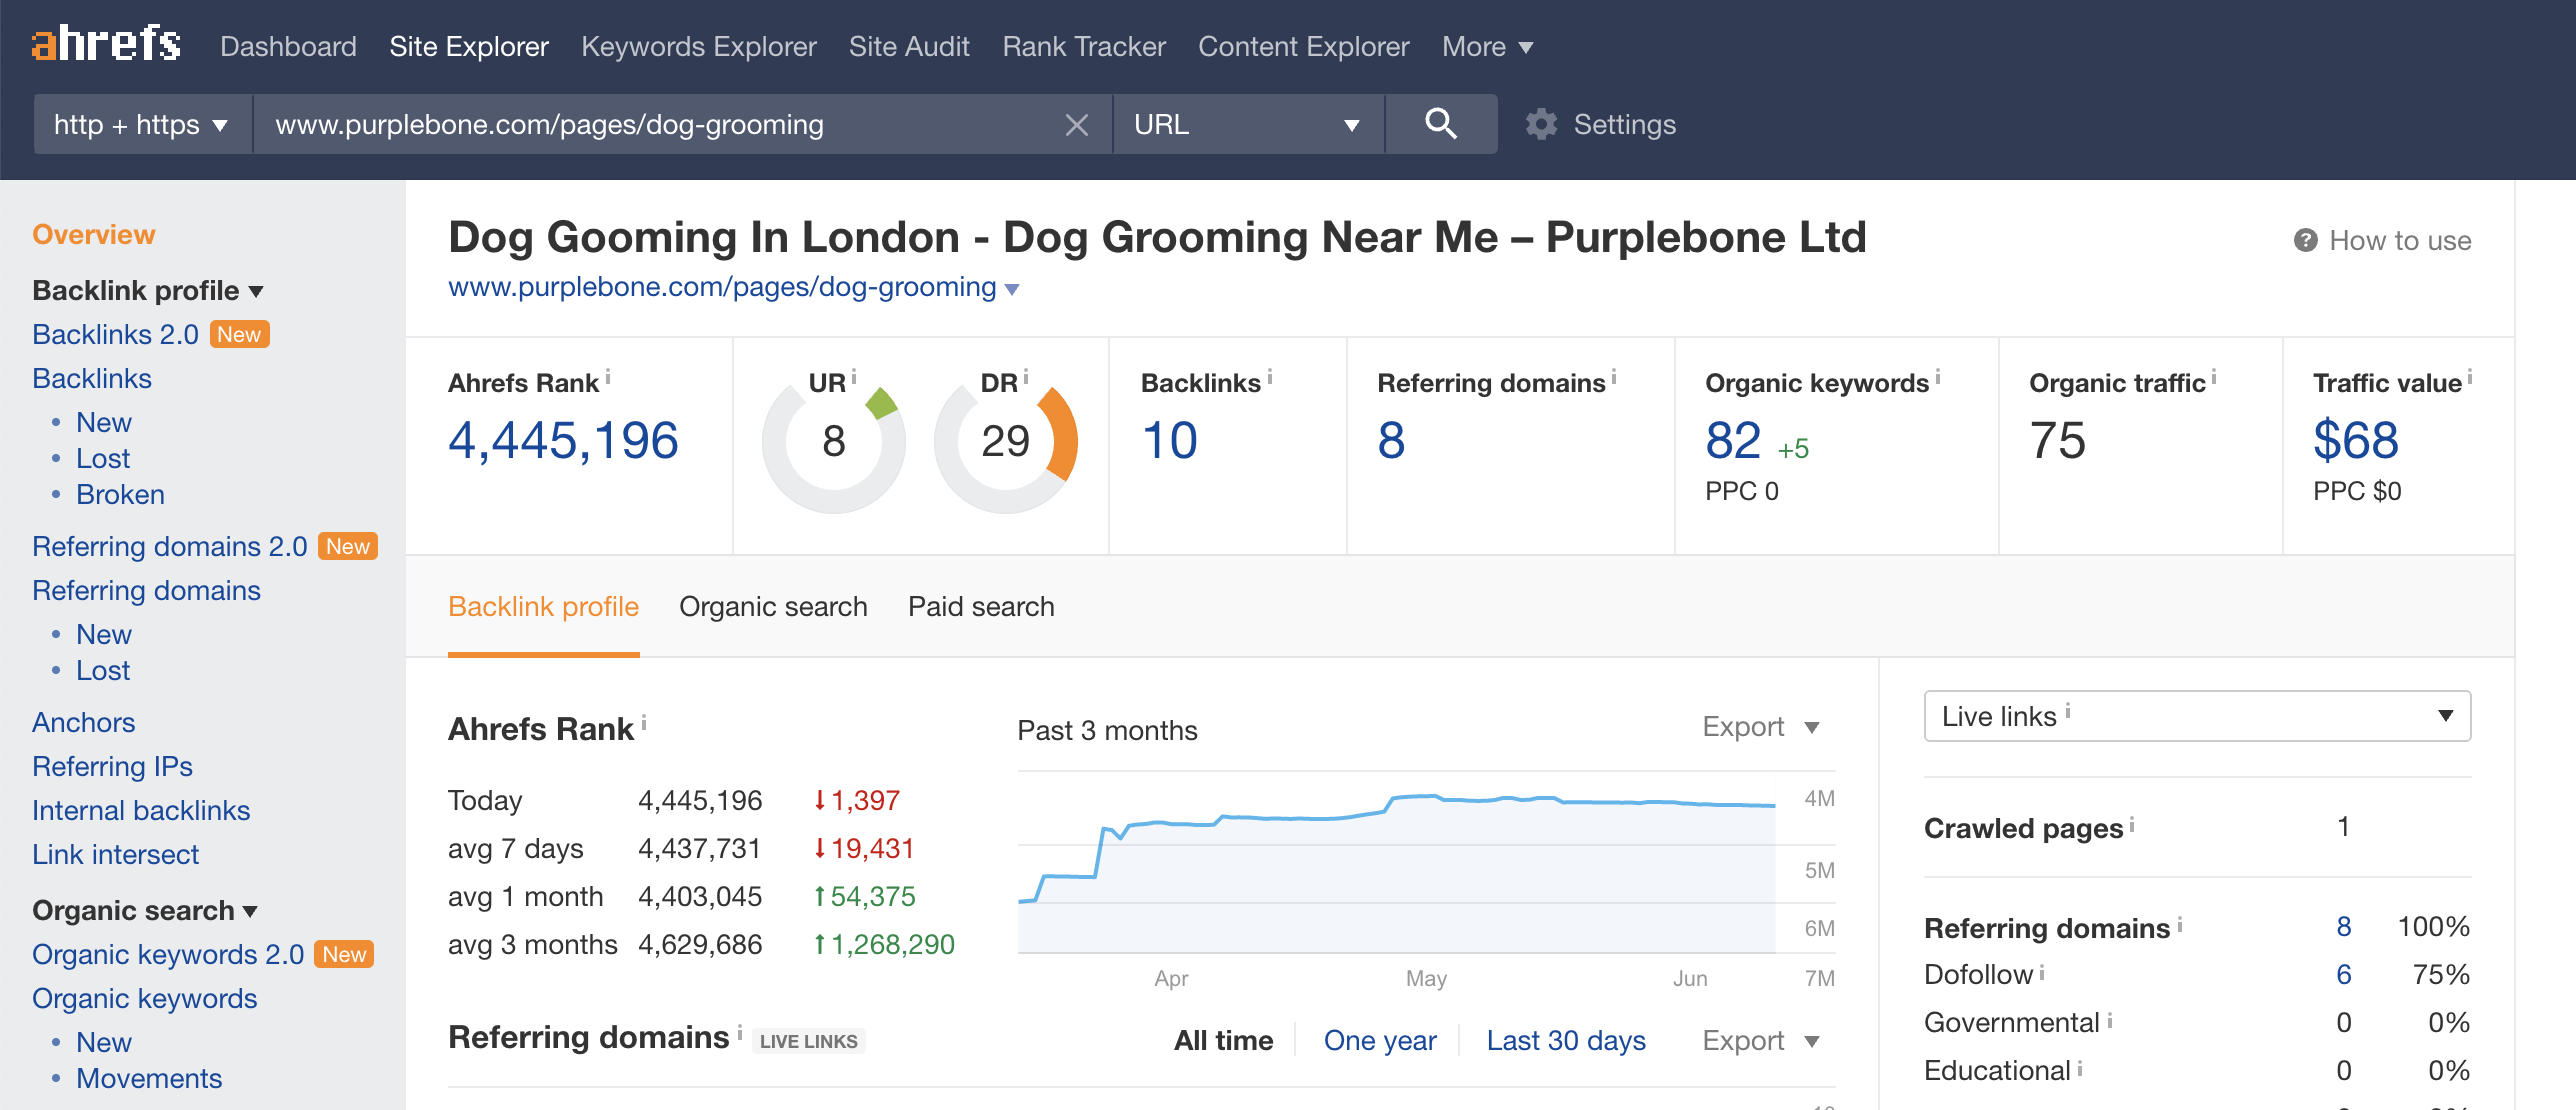The height and width of the screenshot is (1110, 2576).
Task: Click info icon beside Traffic value
Action: pos(2470,378)
